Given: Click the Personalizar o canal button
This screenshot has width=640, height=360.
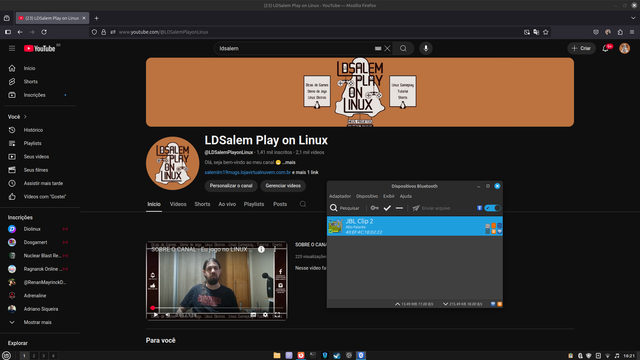Looking at the screenshot, I should point(231,186).
